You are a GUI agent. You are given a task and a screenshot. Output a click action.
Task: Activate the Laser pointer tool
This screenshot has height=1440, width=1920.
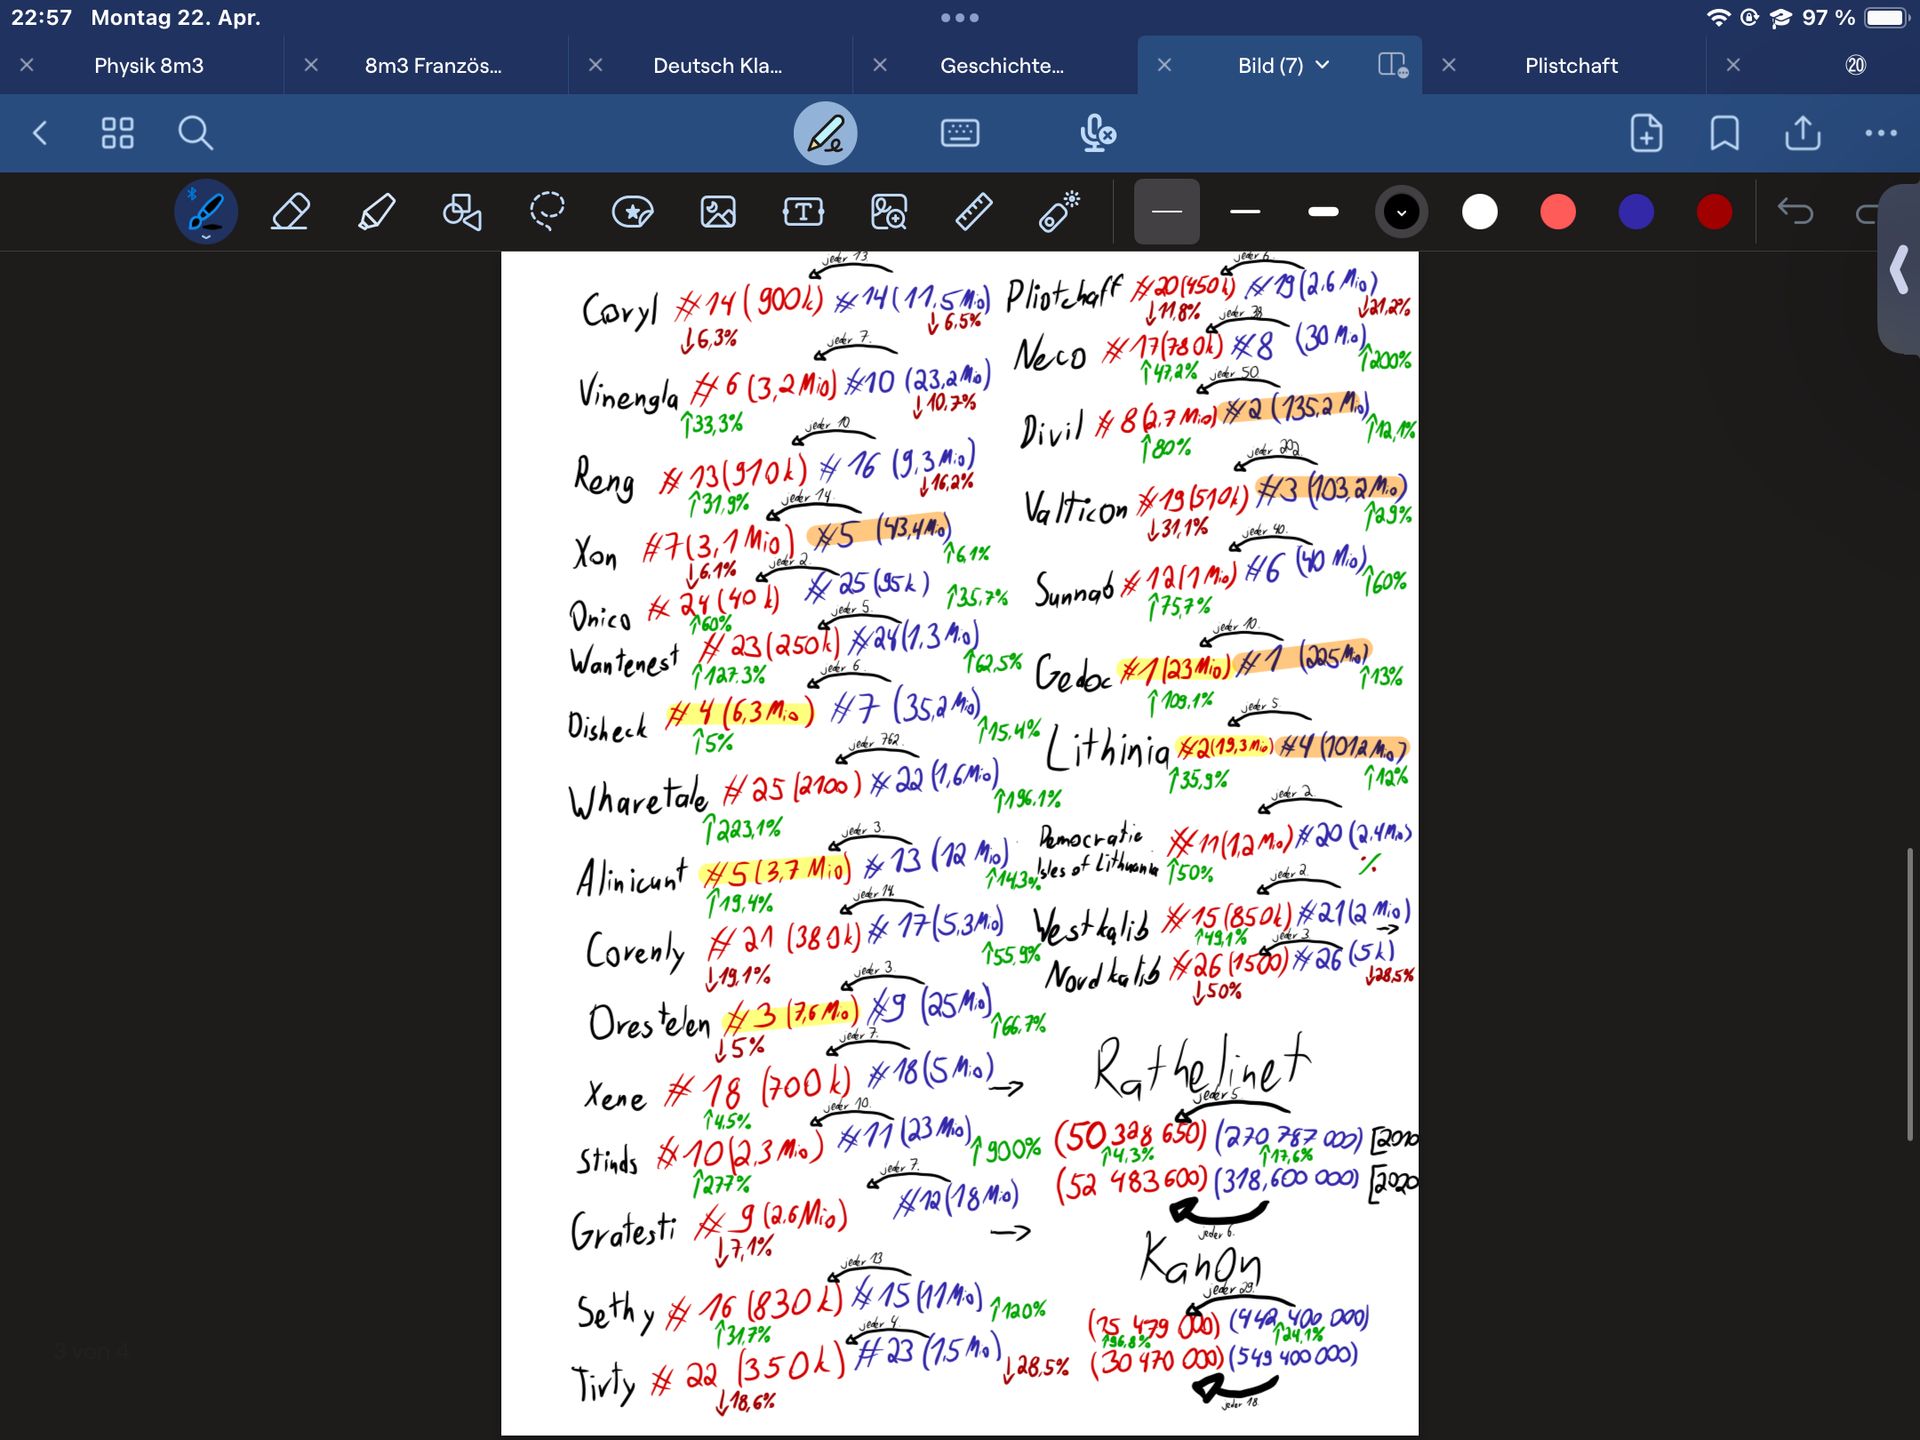[x=1058, y=212]
